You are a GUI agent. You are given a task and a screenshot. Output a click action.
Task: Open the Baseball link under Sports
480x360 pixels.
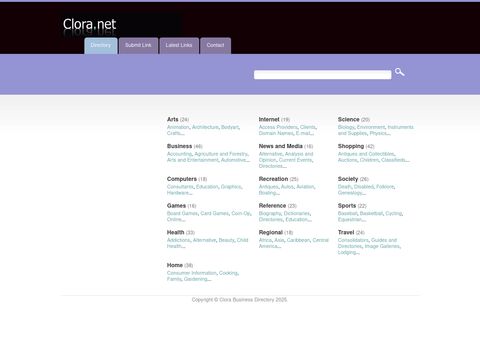coord(347,213)
